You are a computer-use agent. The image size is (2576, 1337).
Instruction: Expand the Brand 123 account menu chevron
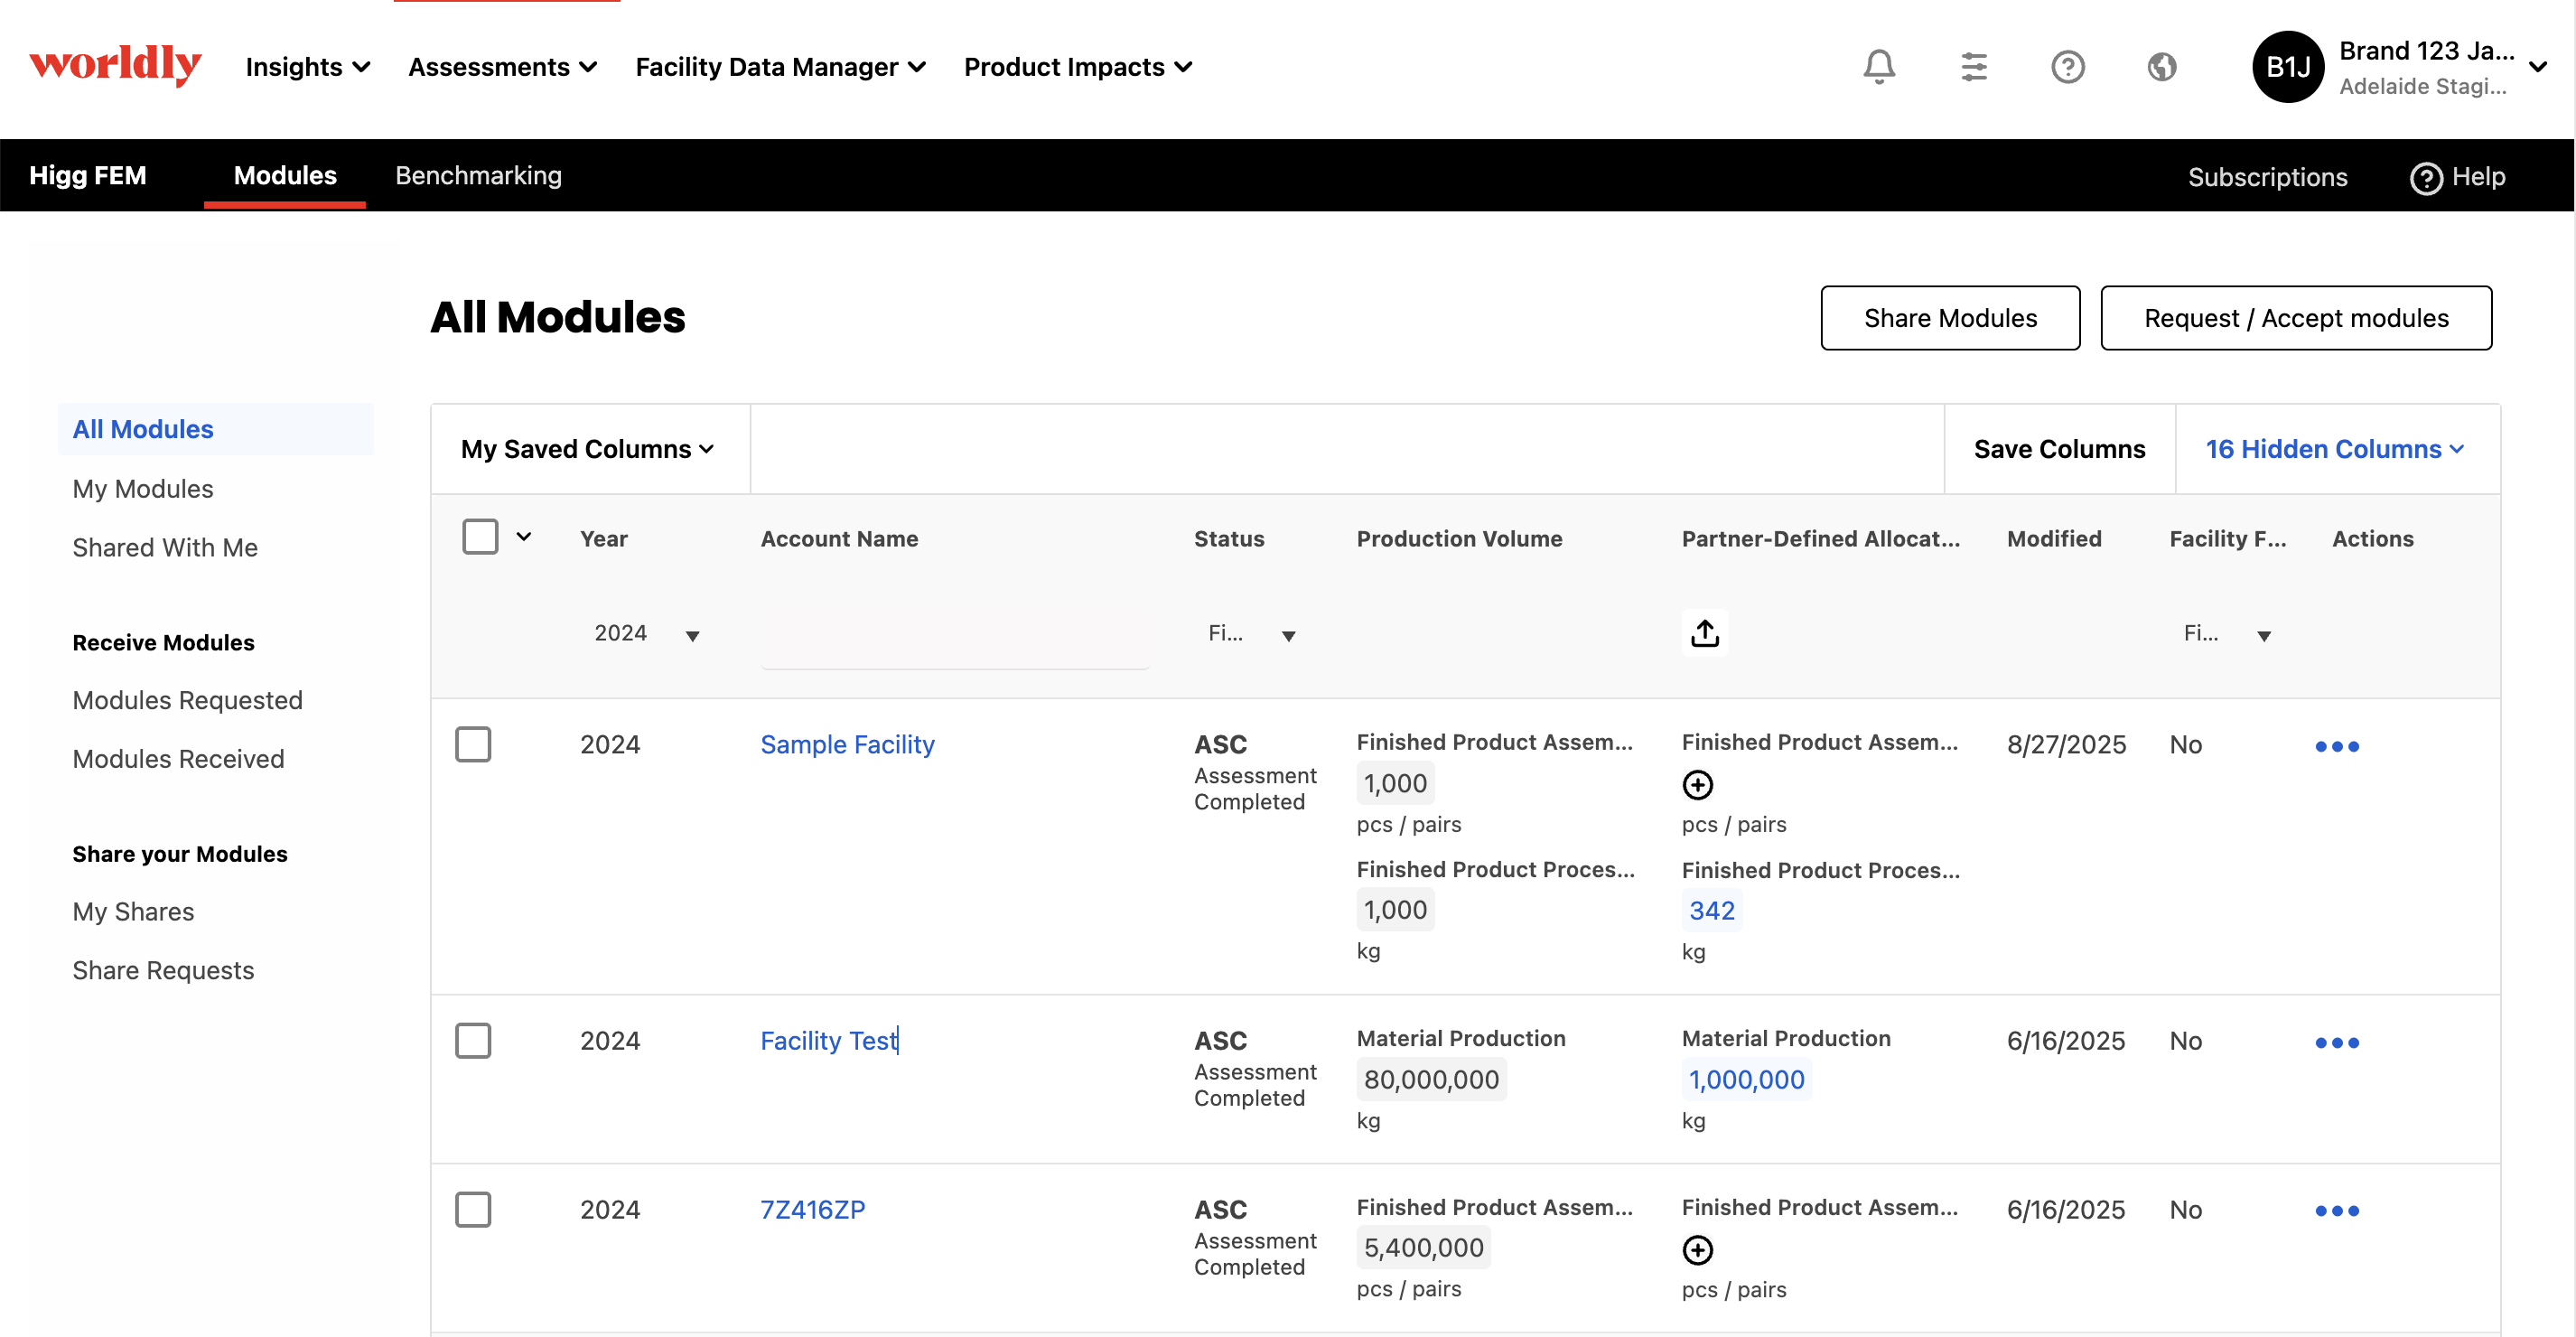tap(2537, 67)
